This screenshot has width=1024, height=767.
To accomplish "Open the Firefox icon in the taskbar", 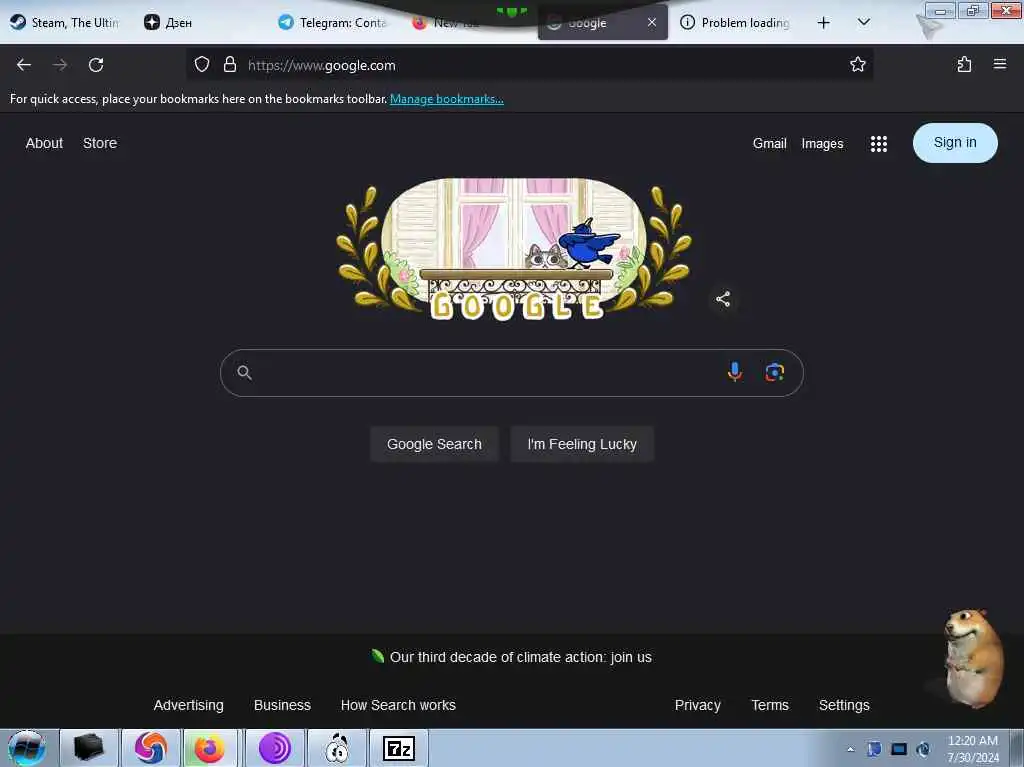I will click(x=209, y=748).
